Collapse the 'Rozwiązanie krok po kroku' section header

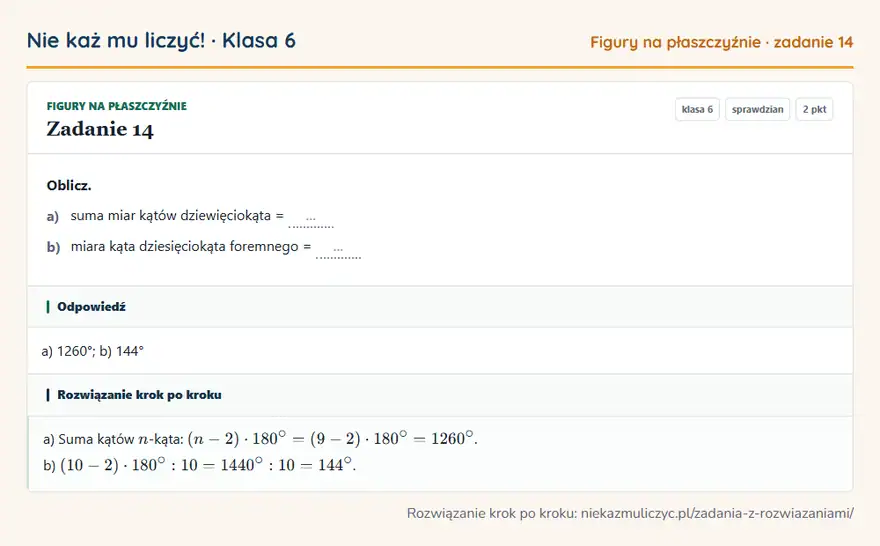point(440,395)
